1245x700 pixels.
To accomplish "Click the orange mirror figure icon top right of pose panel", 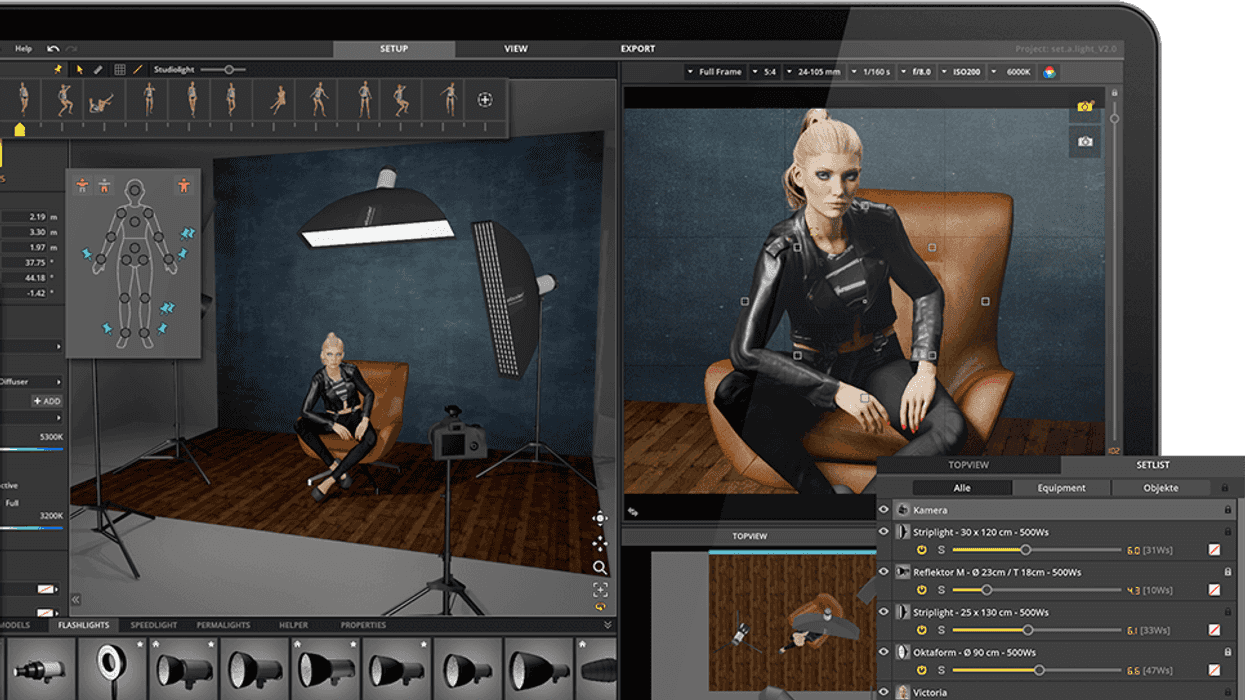I will [183, 185].
